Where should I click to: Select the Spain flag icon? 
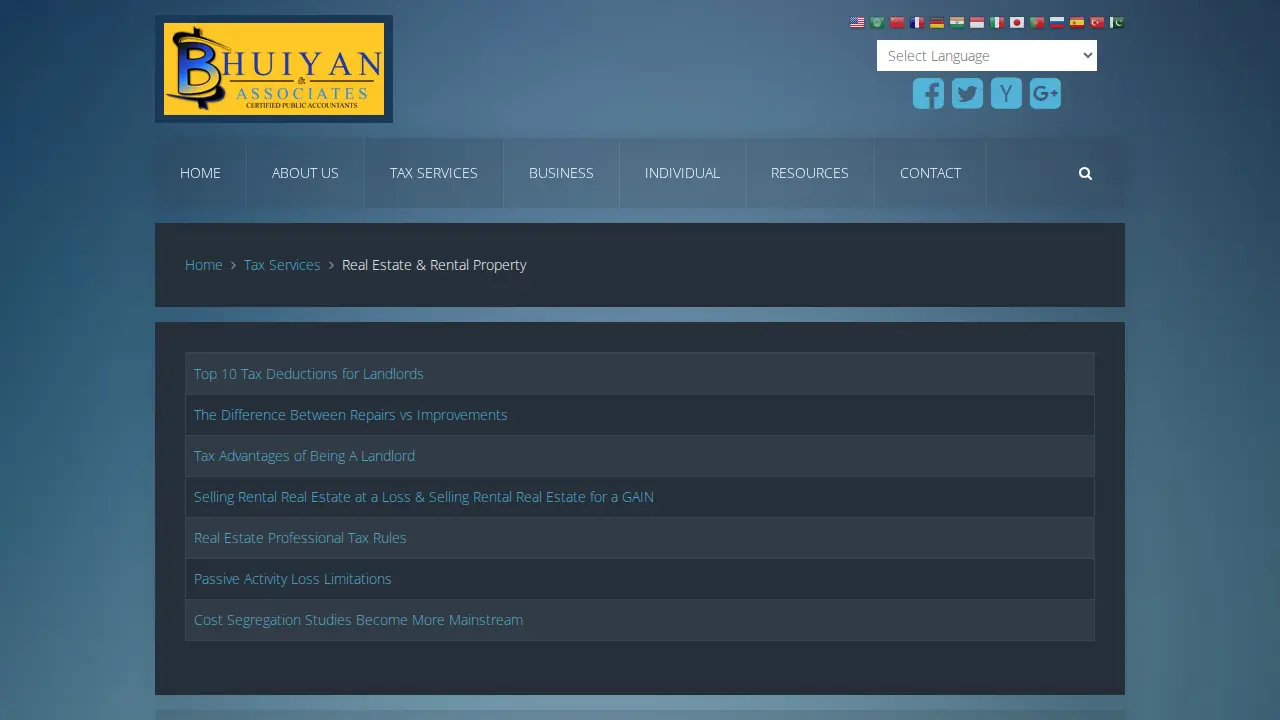pos(1077,22)
